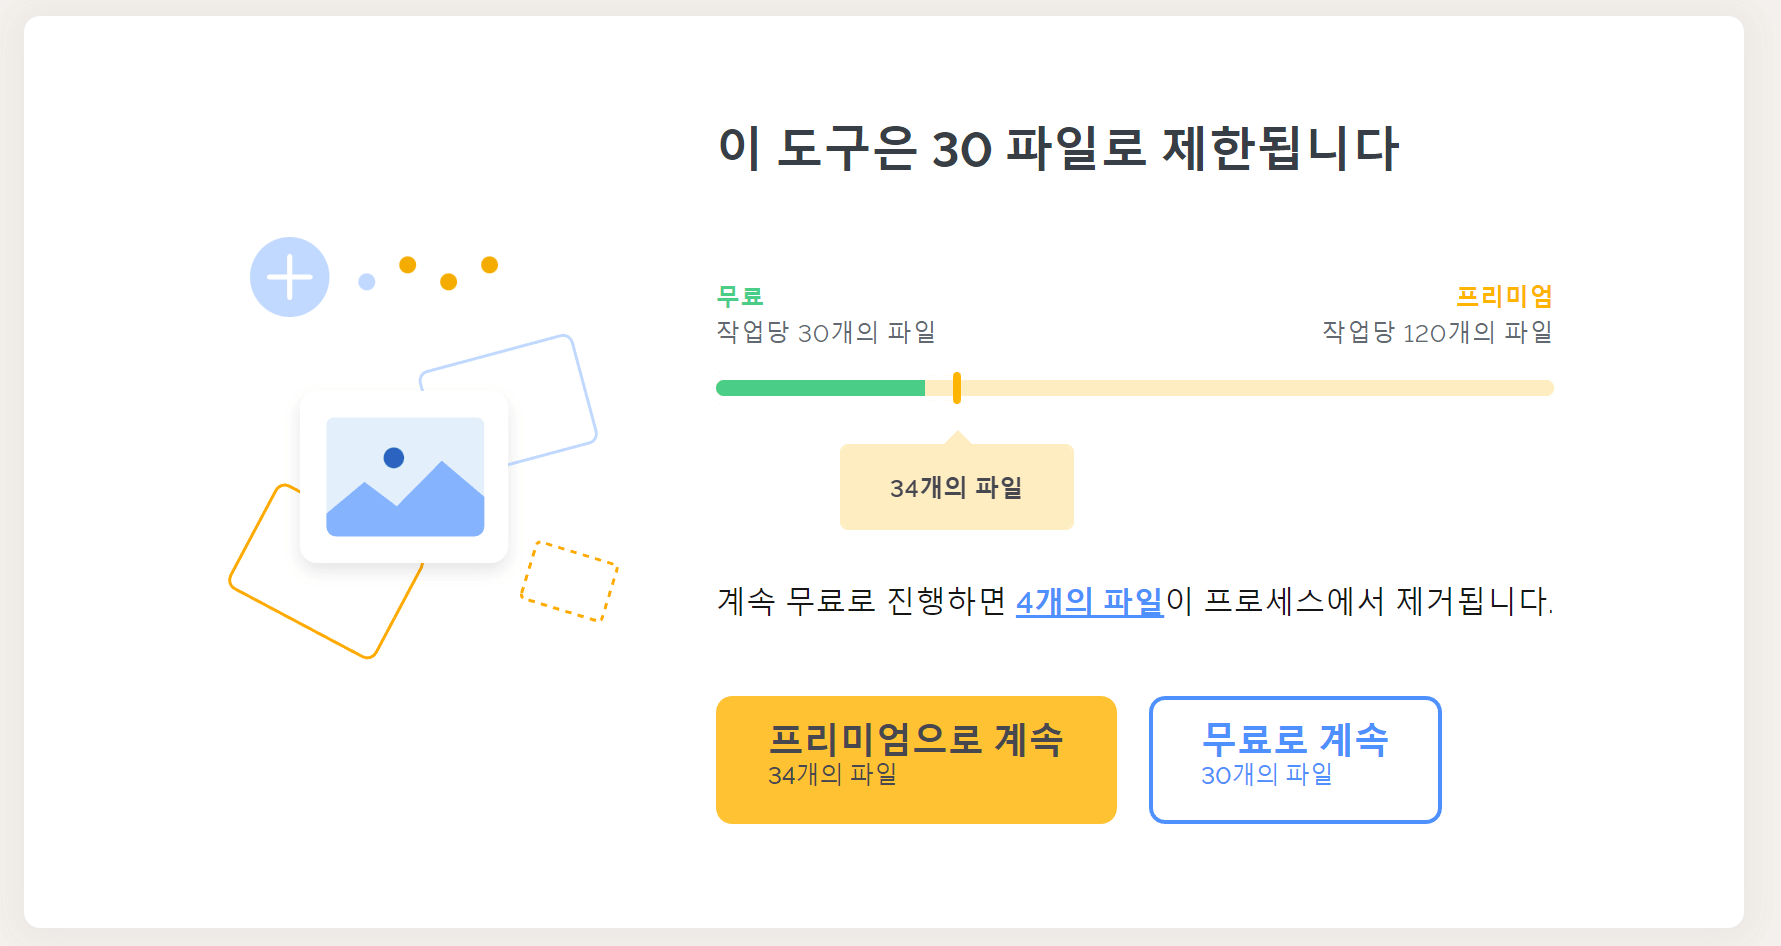Viewport: 1781px width, 946px height.
Task: Click the 34개의 파일 tooltip bubble
Action: pyautogui.click(x=956, y=487)
